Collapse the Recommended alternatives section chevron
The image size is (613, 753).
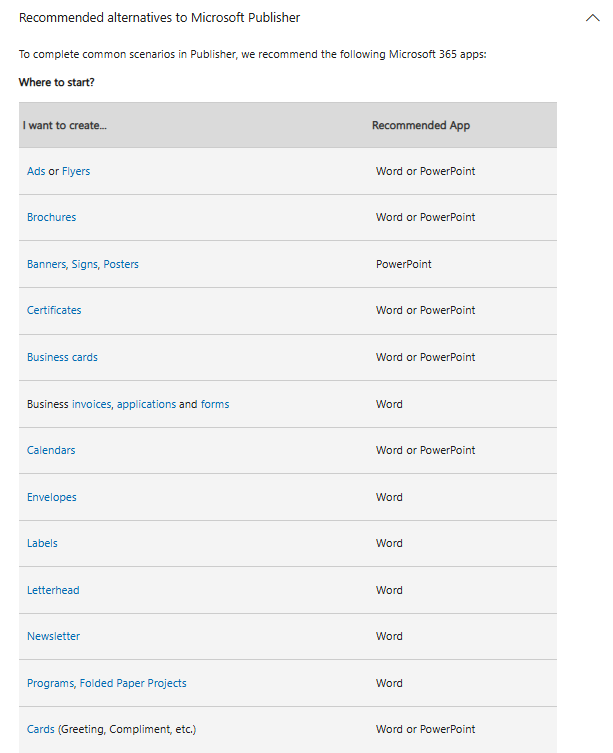(x=592, y=18)
